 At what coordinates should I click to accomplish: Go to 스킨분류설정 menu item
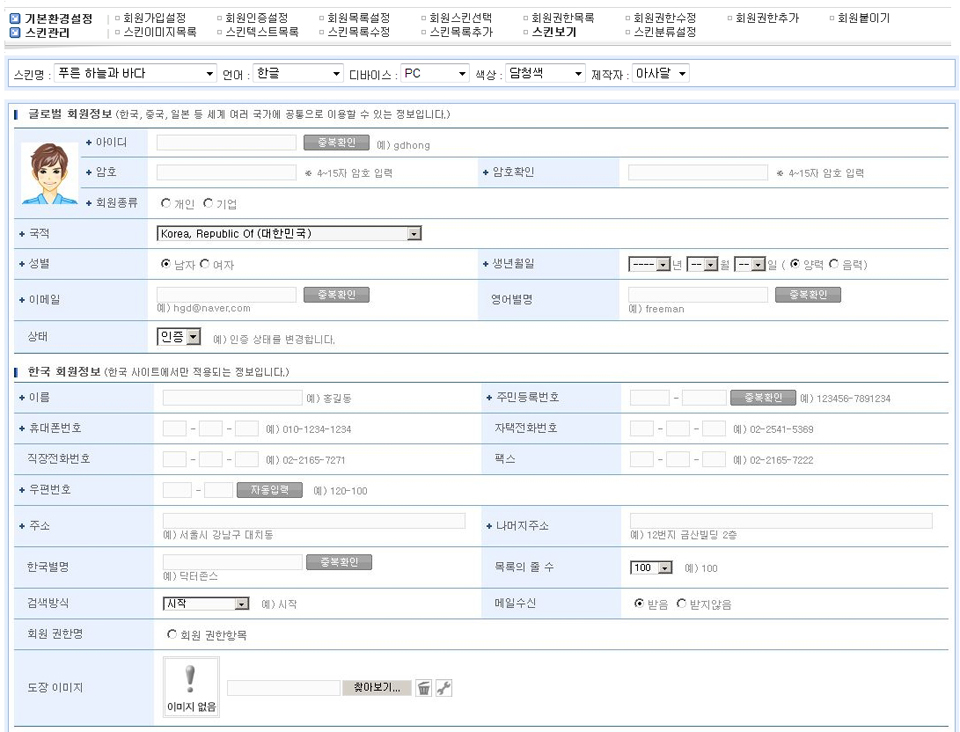[664, 32]
